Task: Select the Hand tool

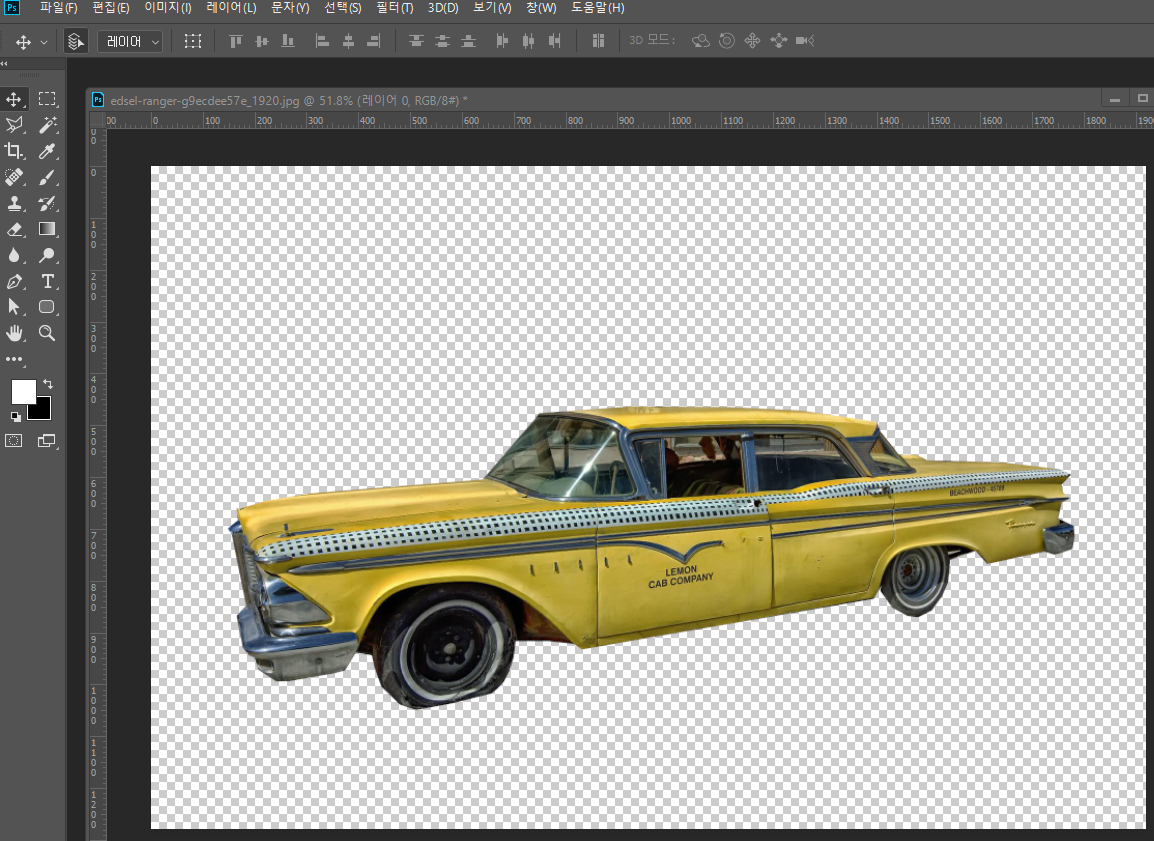Action: point(14,333)
